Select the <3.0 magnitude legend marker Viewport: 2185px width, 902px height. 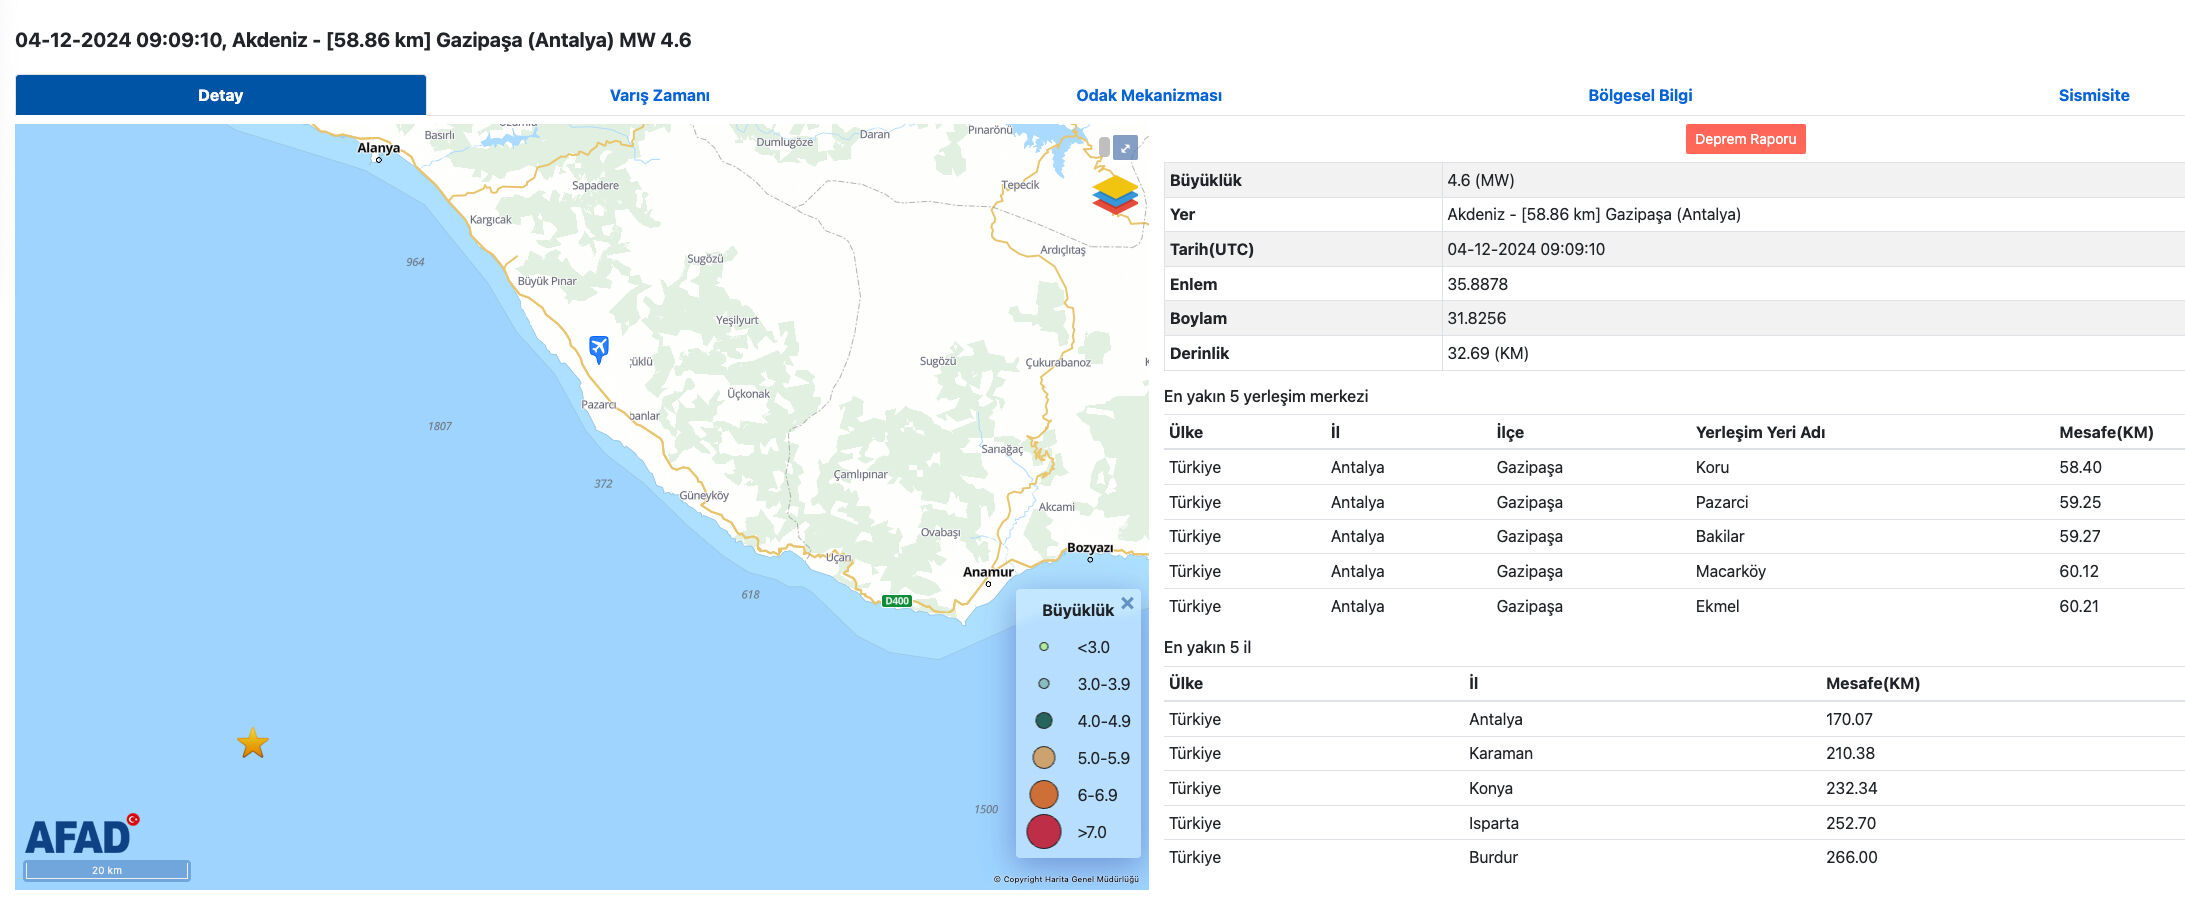pos(1043,647)
